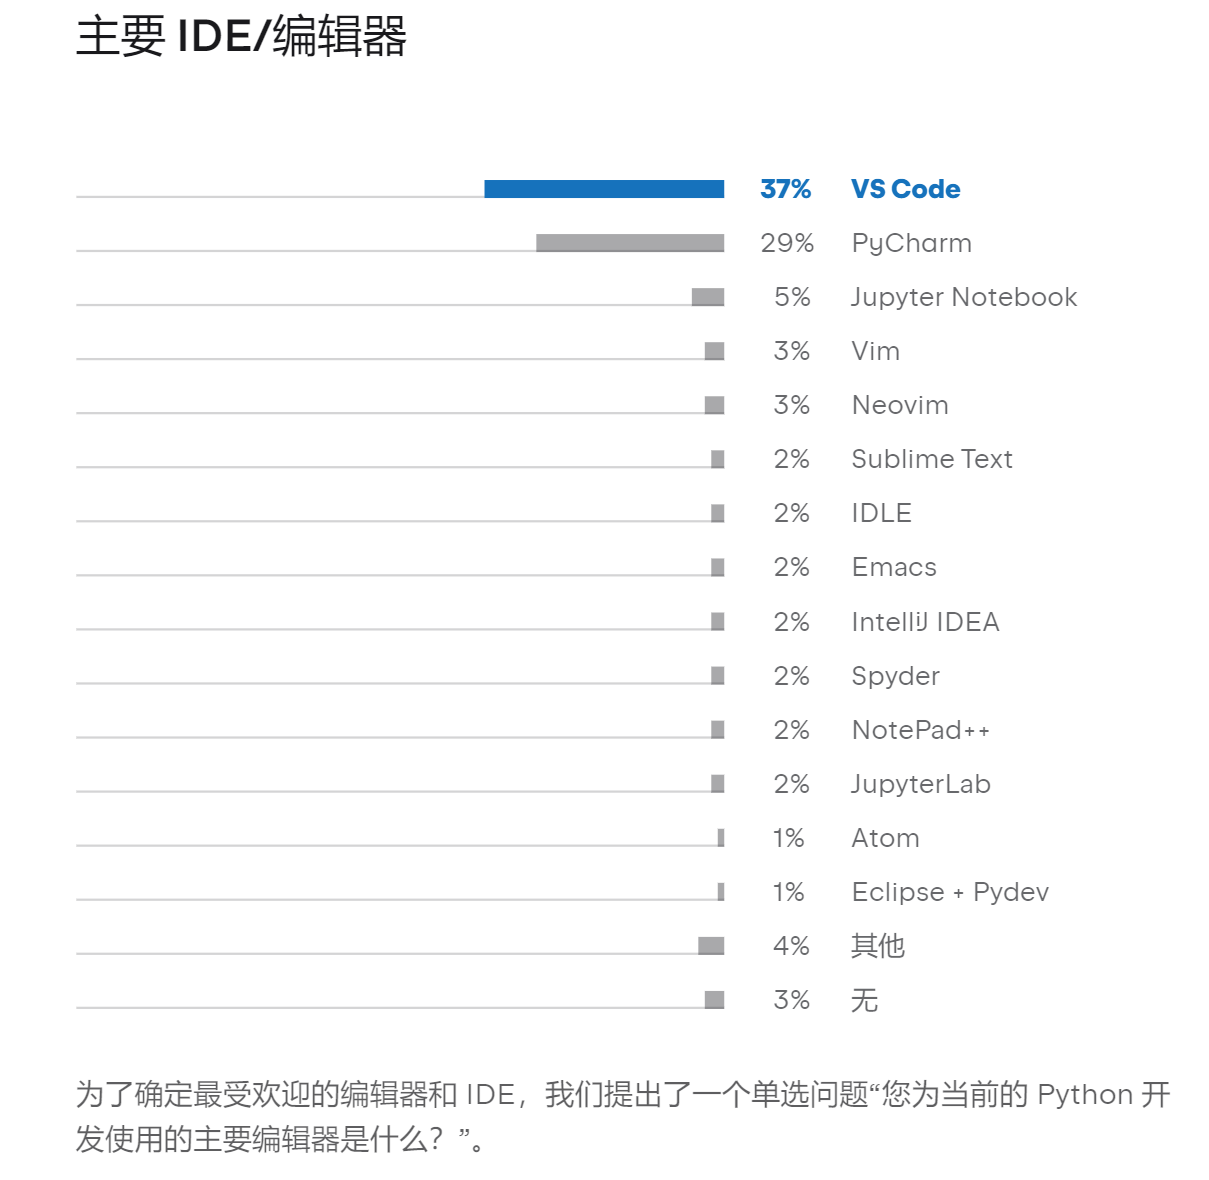1209x1180 pixels.
Task: Click the Jupyter Notebook label
Action: click(964, 297)
